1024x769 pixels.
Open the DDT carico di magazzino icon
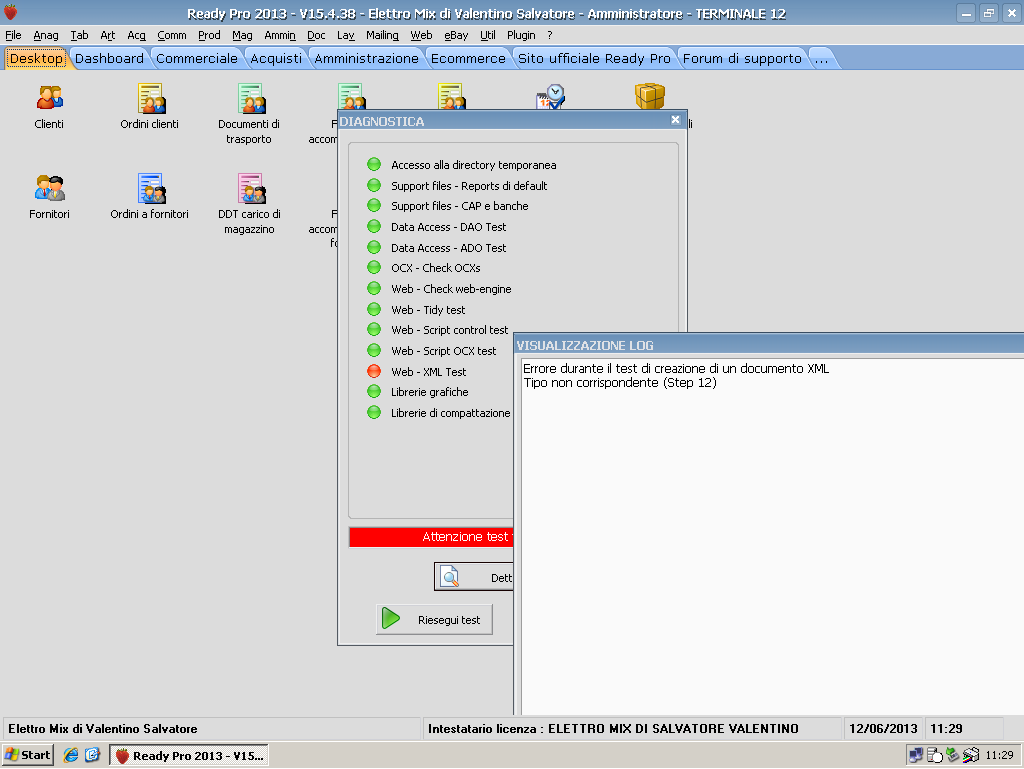coord(251,188)
